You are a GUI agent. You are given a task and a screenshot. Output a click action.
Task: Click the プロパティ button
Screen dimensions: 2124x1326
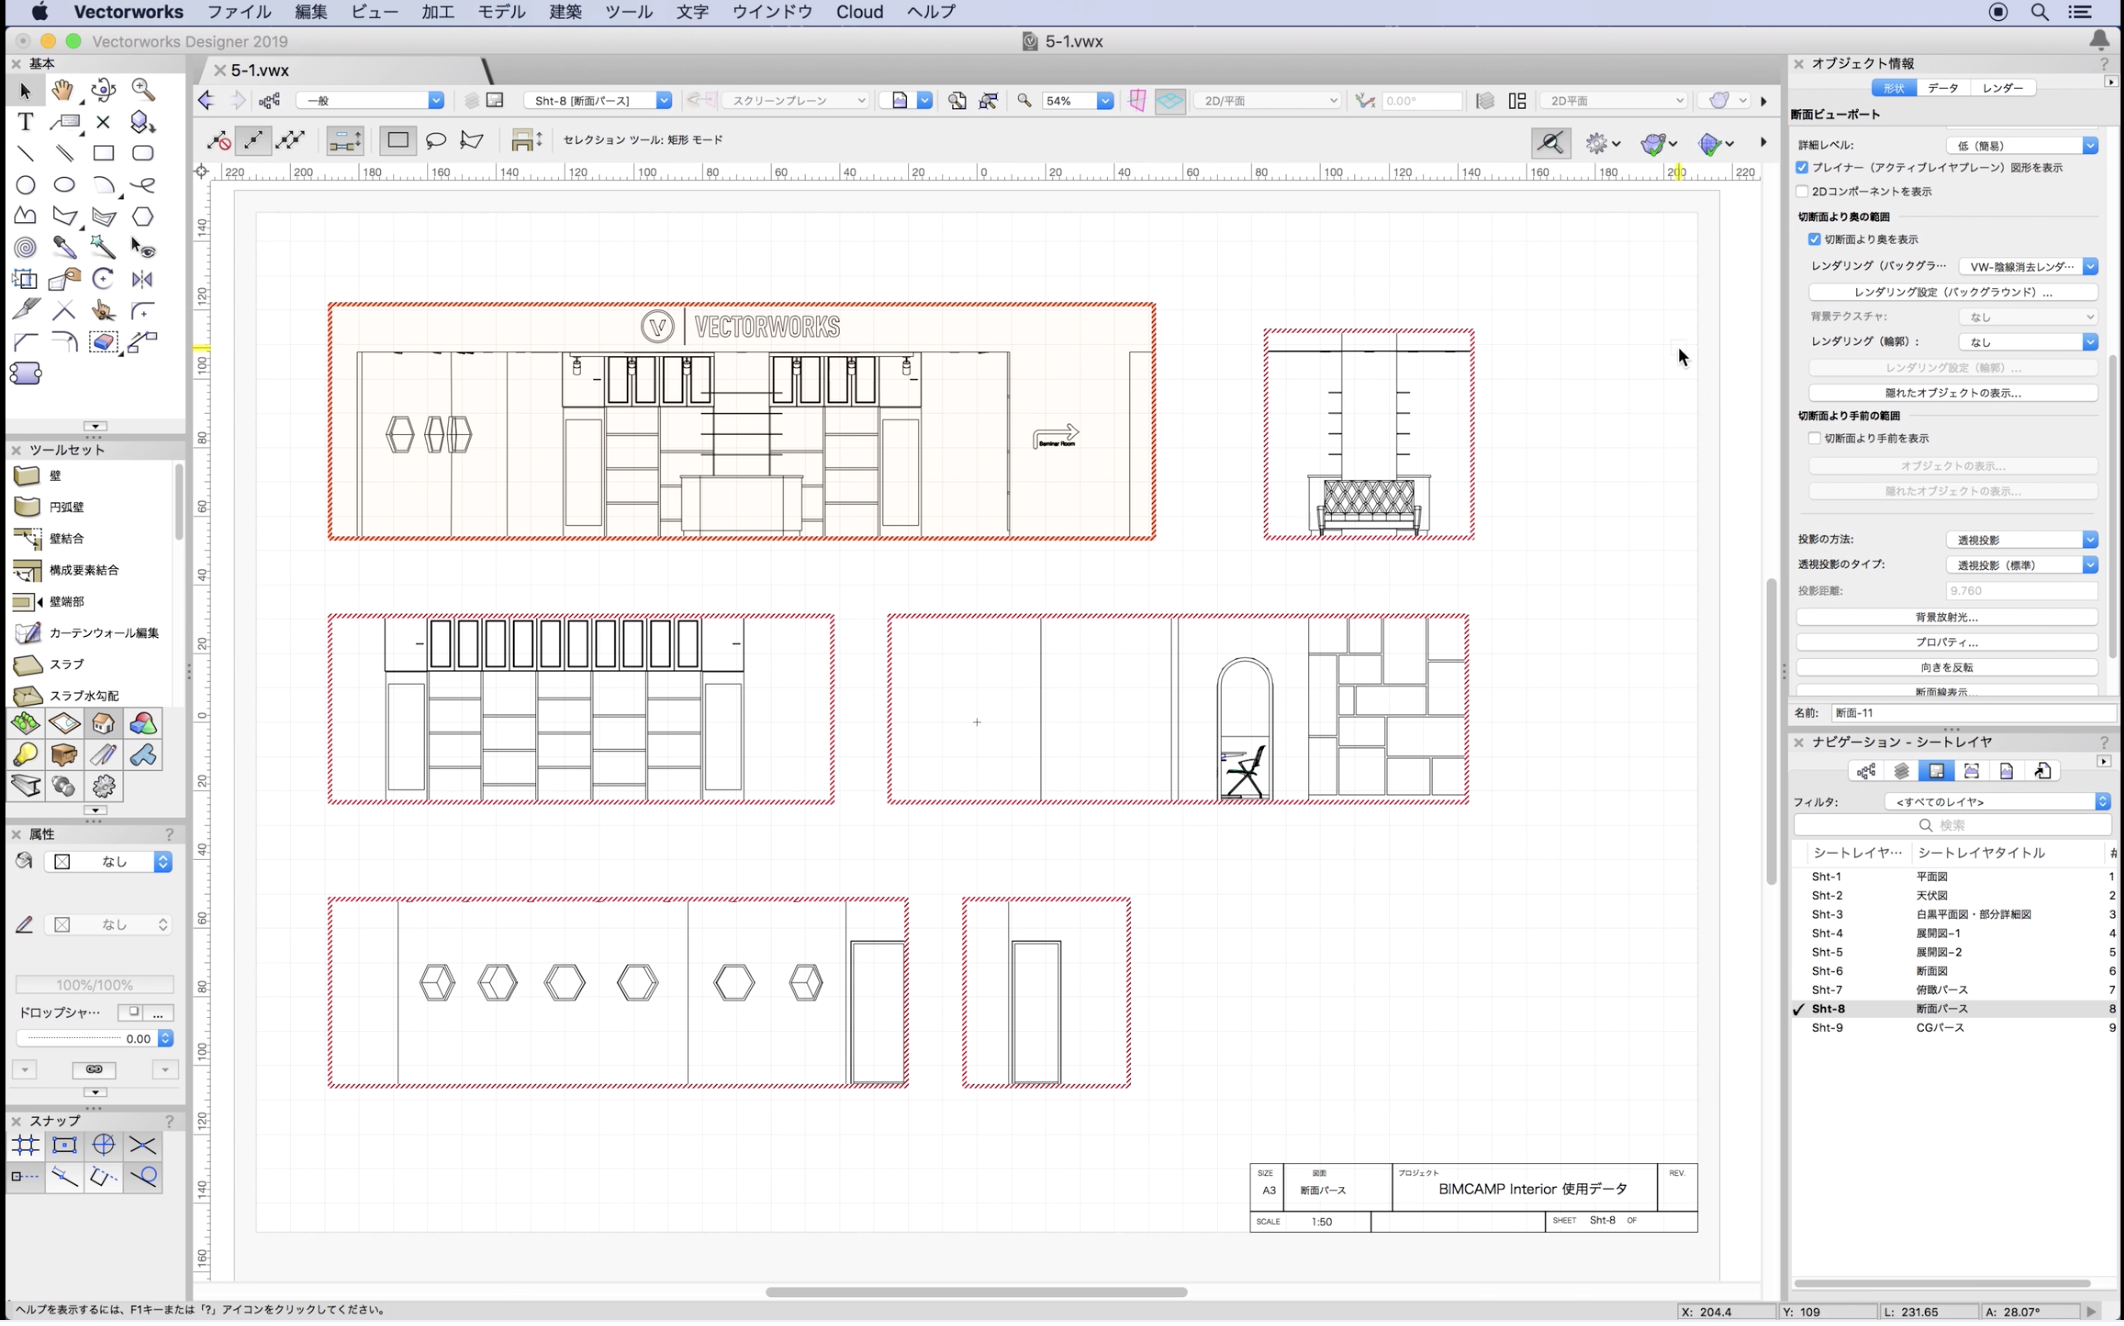pos(1946,642)
